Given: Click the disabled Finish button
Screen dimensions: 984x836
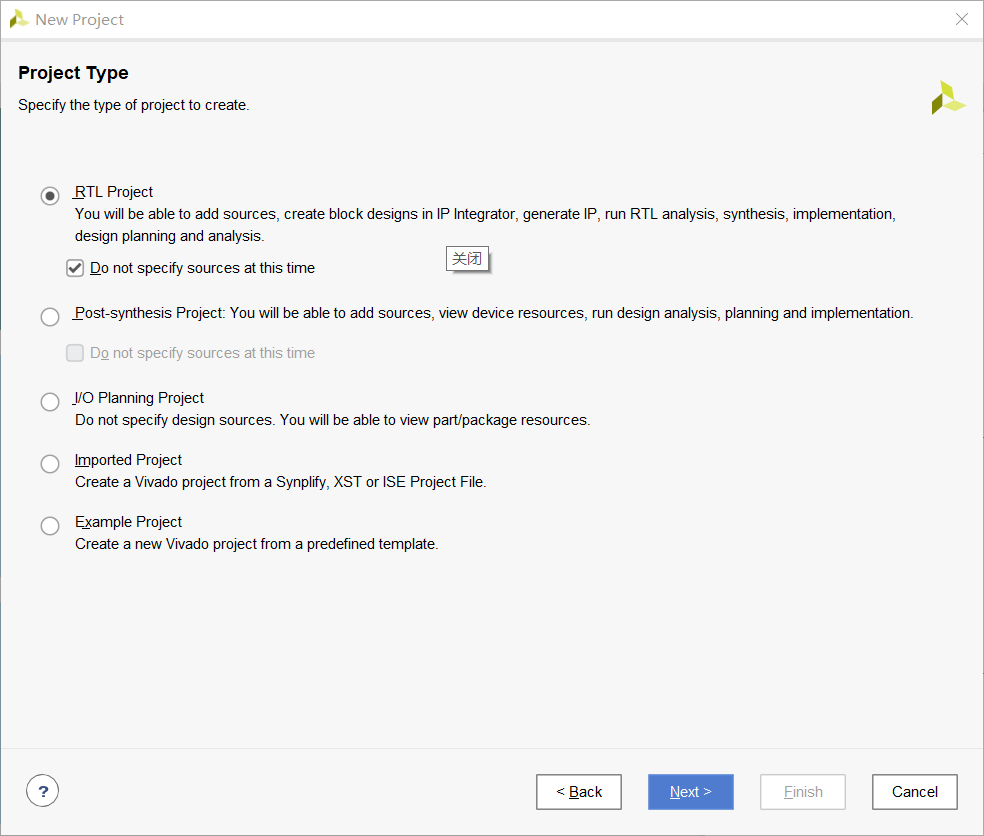Looking at the screenshot, I should tap(803, 792).
